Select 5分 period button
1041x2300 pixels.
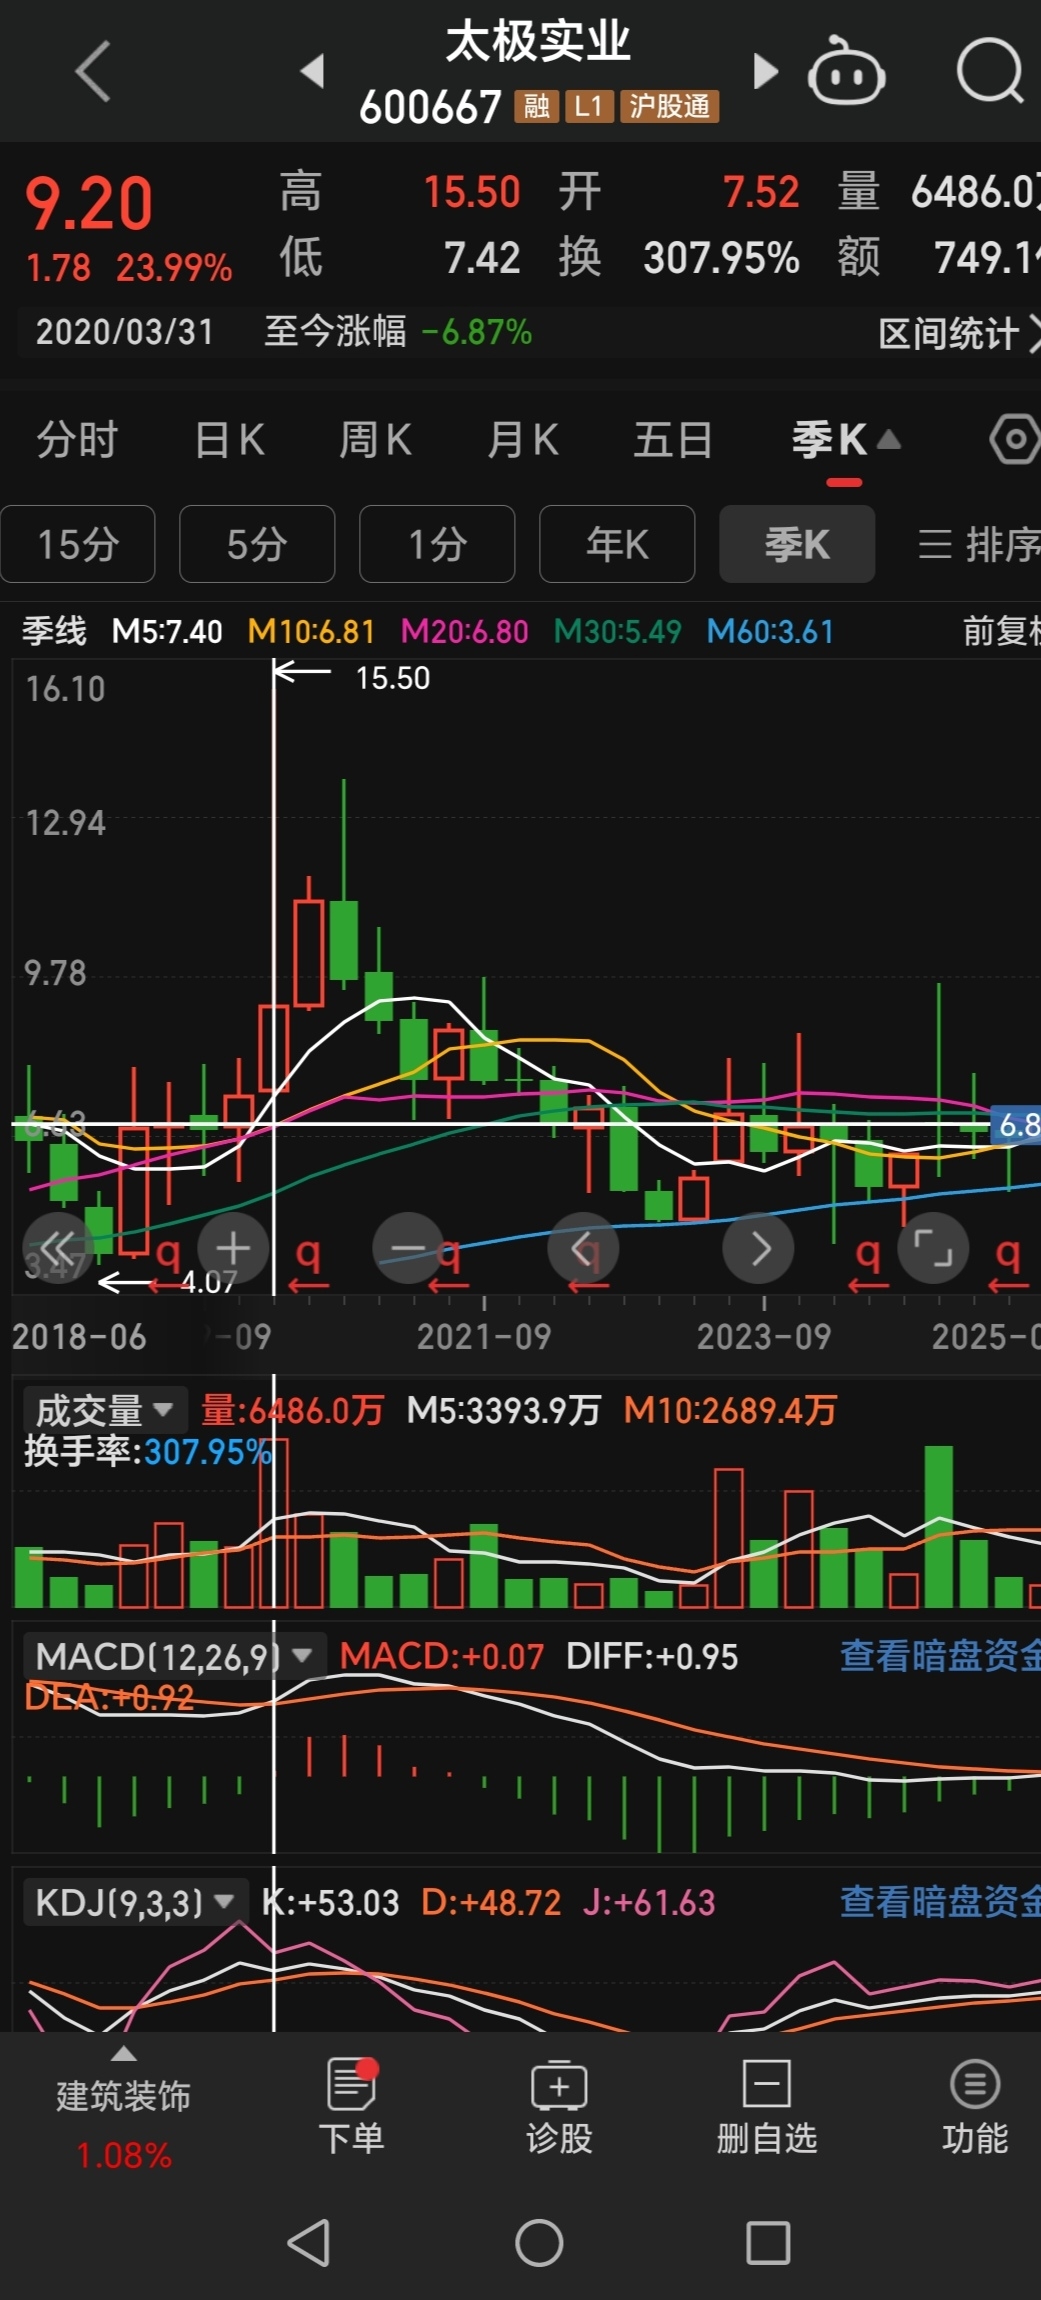(257, 544)
